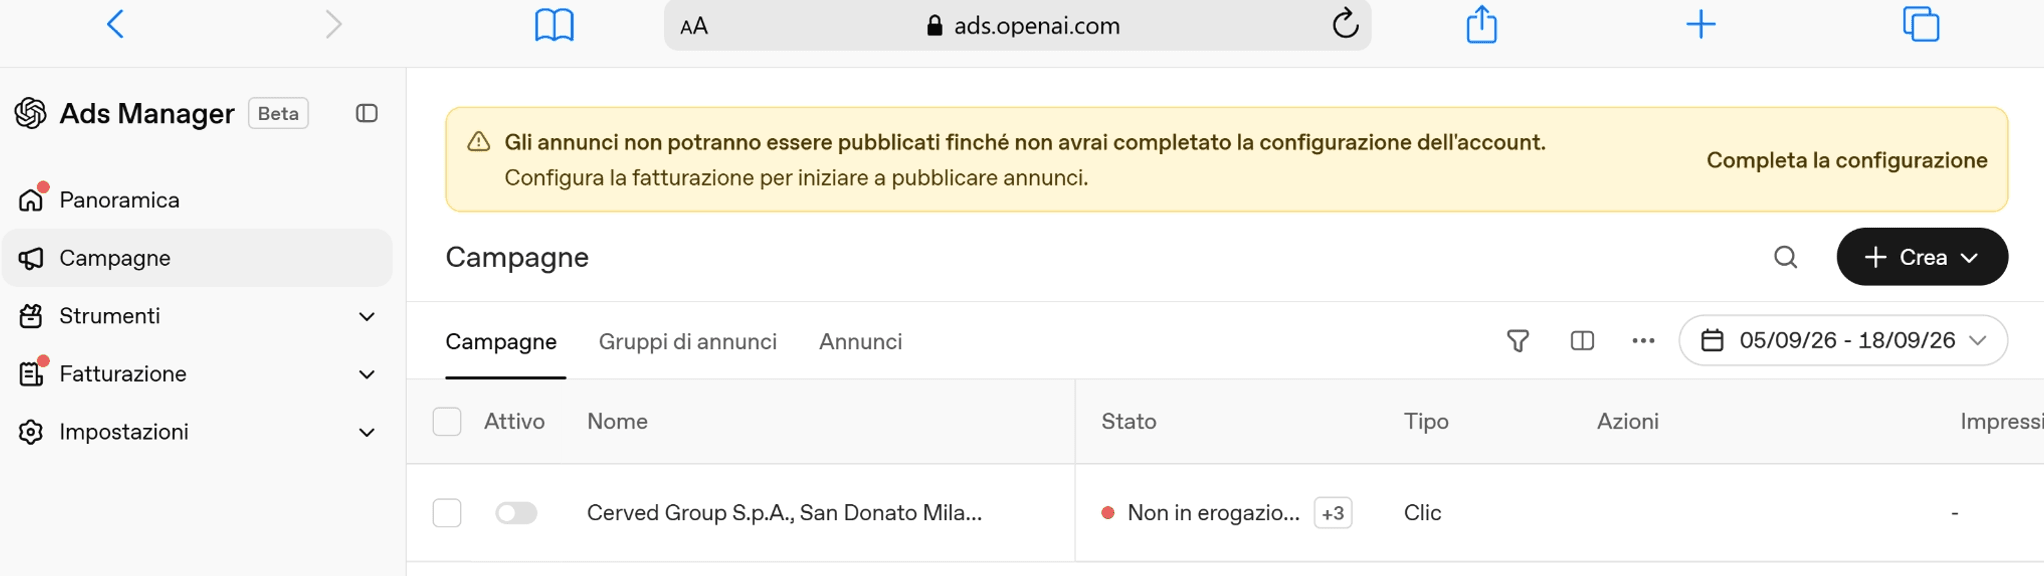Image resolution: width=2044 pixels, height=576 pixels.
Task: Open the columns layout icon
Action: click(x=1581, y=341)
